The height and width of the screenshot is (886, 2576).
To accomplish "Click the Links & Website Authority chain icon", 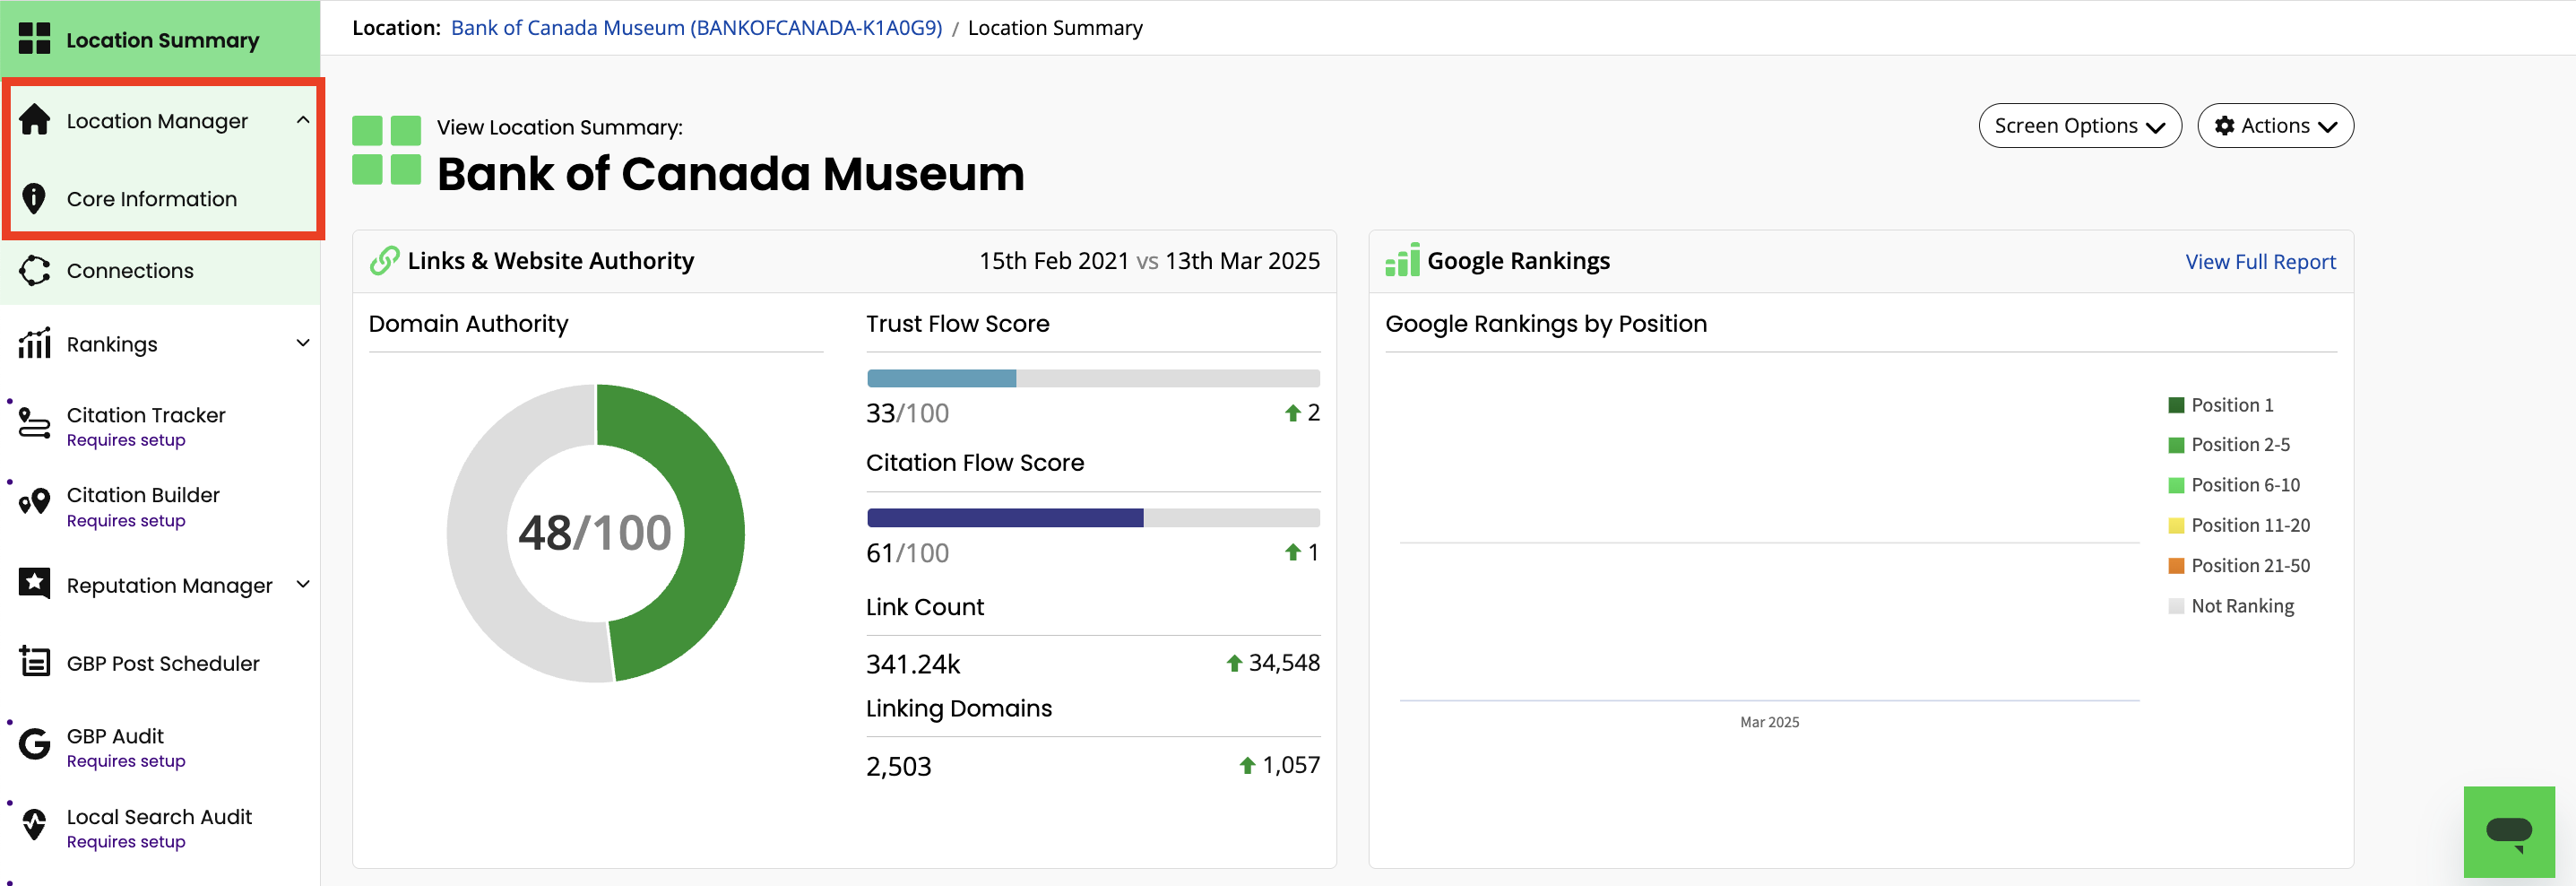I will click(385, 261).
